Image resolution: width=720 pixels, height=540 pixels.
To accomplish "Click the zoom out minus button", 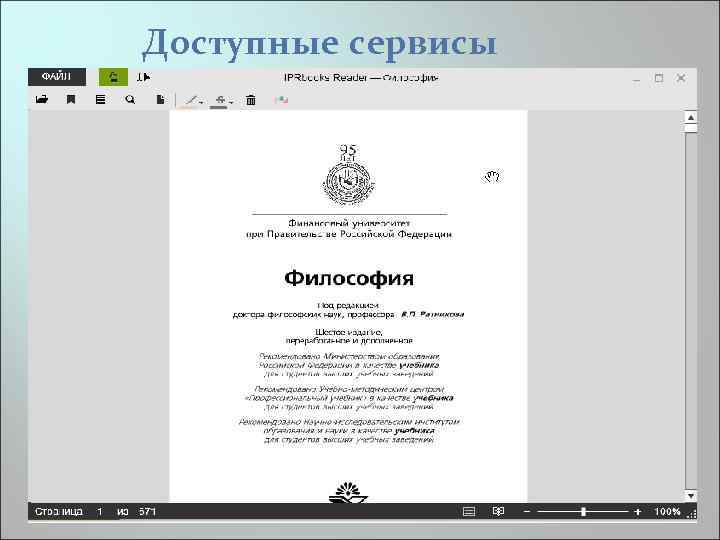I will point(527,511).
